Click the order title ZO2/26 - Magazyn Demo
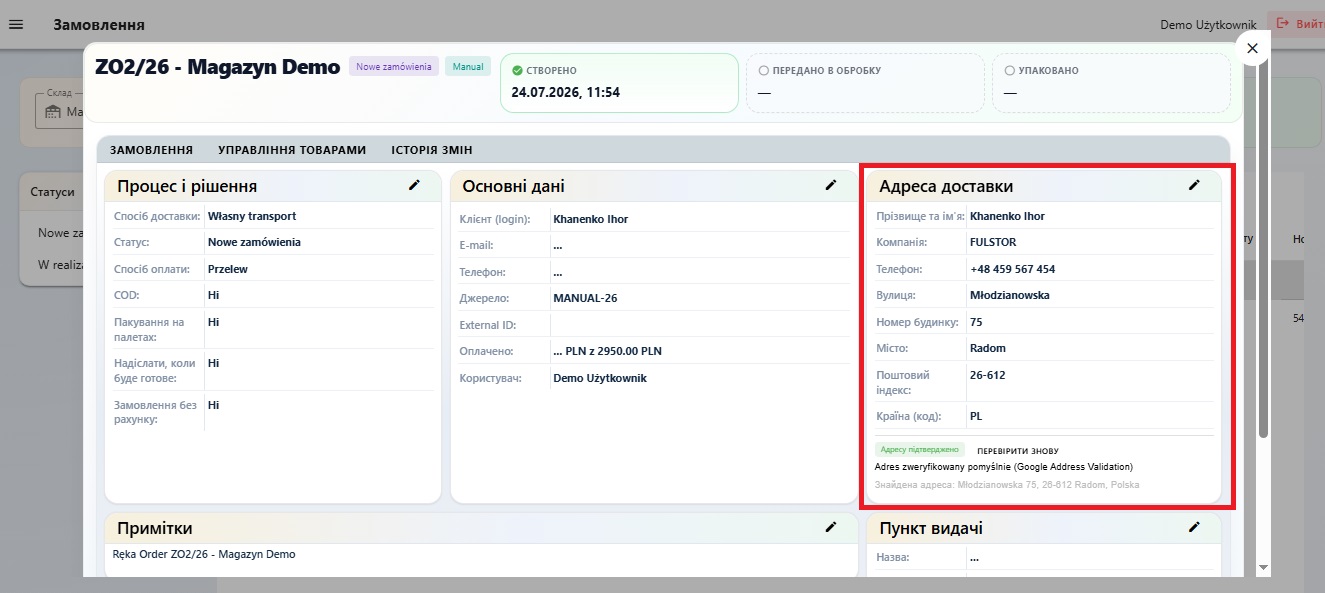 217,68
